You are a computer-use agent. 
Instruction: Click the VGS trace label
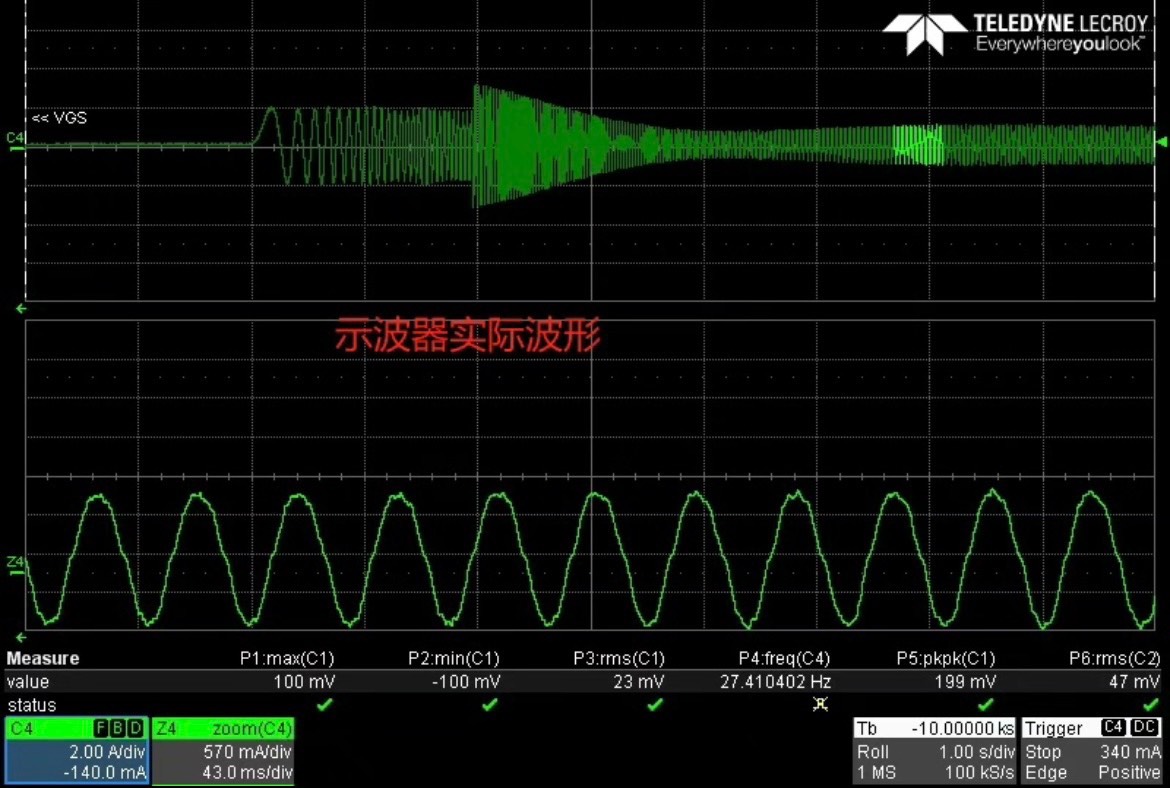(60, 118)
